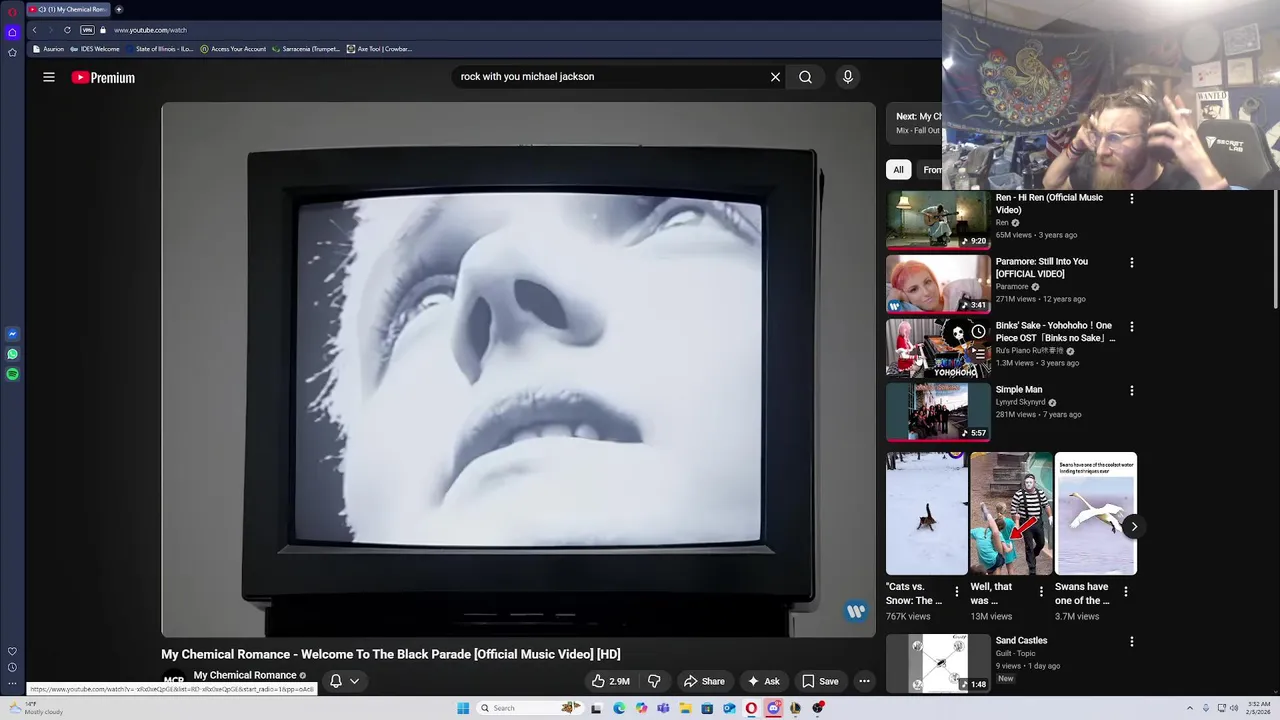
Task: Open the Opera menu logo at top-left
Action: pyautogui.click(x=12, y=11)
